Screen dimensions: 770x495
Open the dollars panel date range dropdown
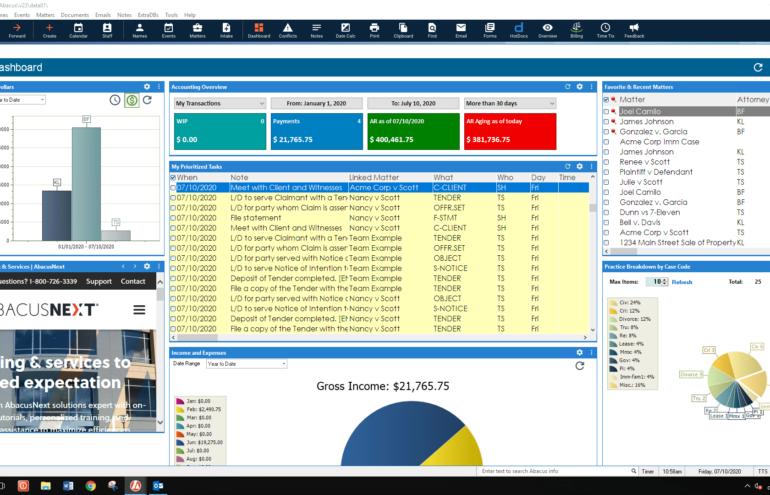[22, 100]
